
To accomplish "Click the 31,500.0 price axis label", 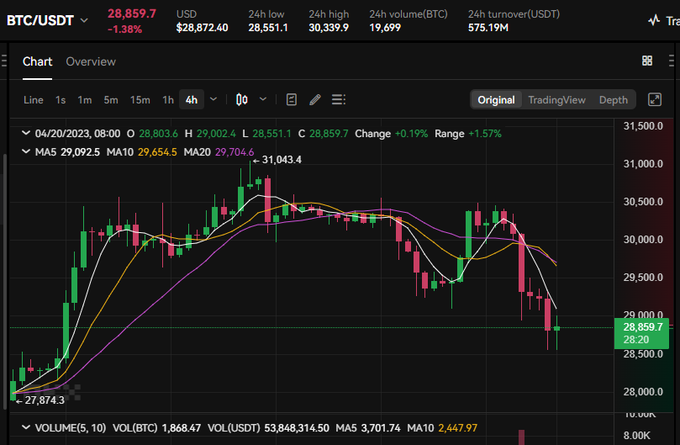I will point(643,126).
